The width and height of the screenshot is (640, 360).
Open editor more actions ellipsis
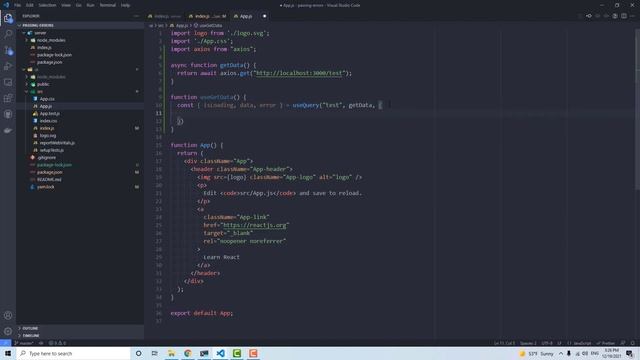point(633,16)
